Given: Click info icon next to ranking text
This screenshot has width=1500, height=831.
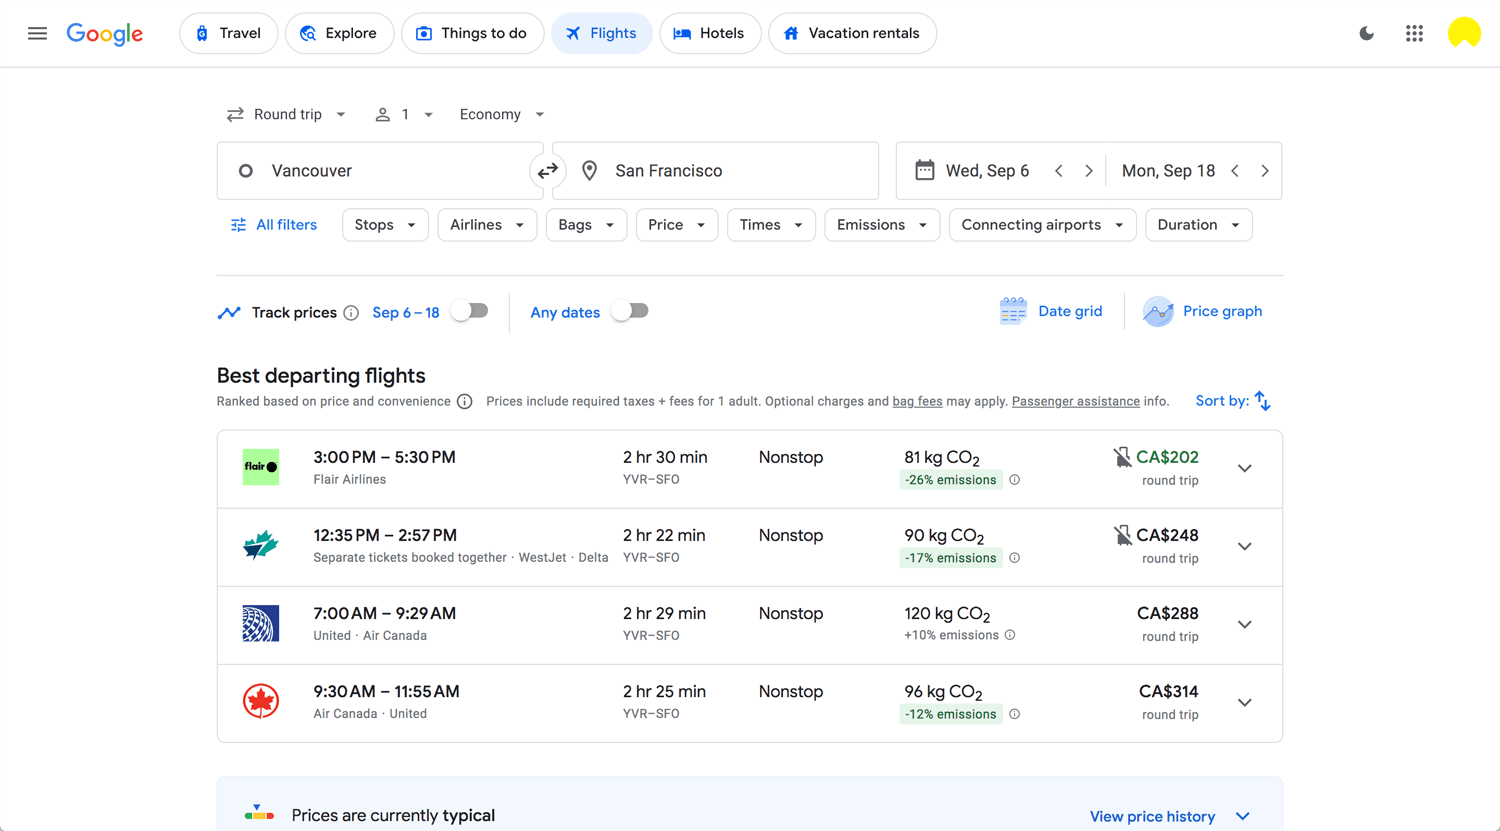Looking at the screenshot, I should point(465,402).
